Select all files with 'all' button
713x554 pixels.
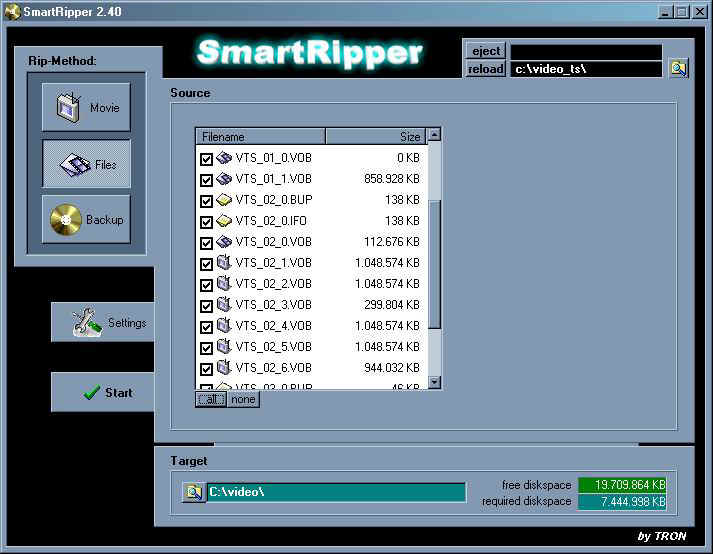pyautogui.click(x=211, y=399)
